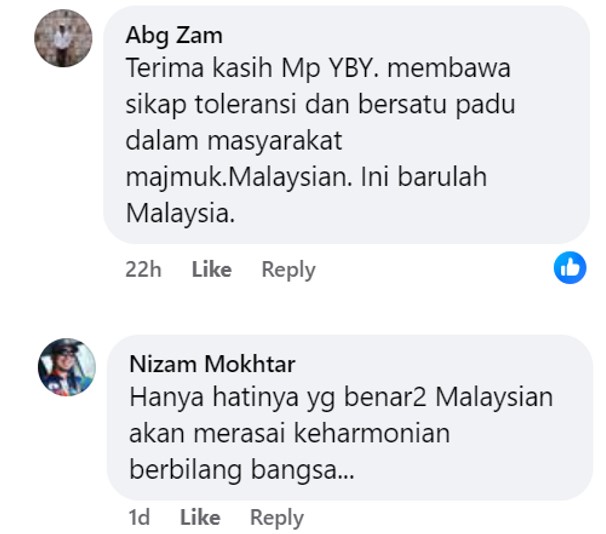The height and width of the screenshot is (534, 606).
Task: Open the 22h timestamp permalink
Action: click(x=143, y=269)
